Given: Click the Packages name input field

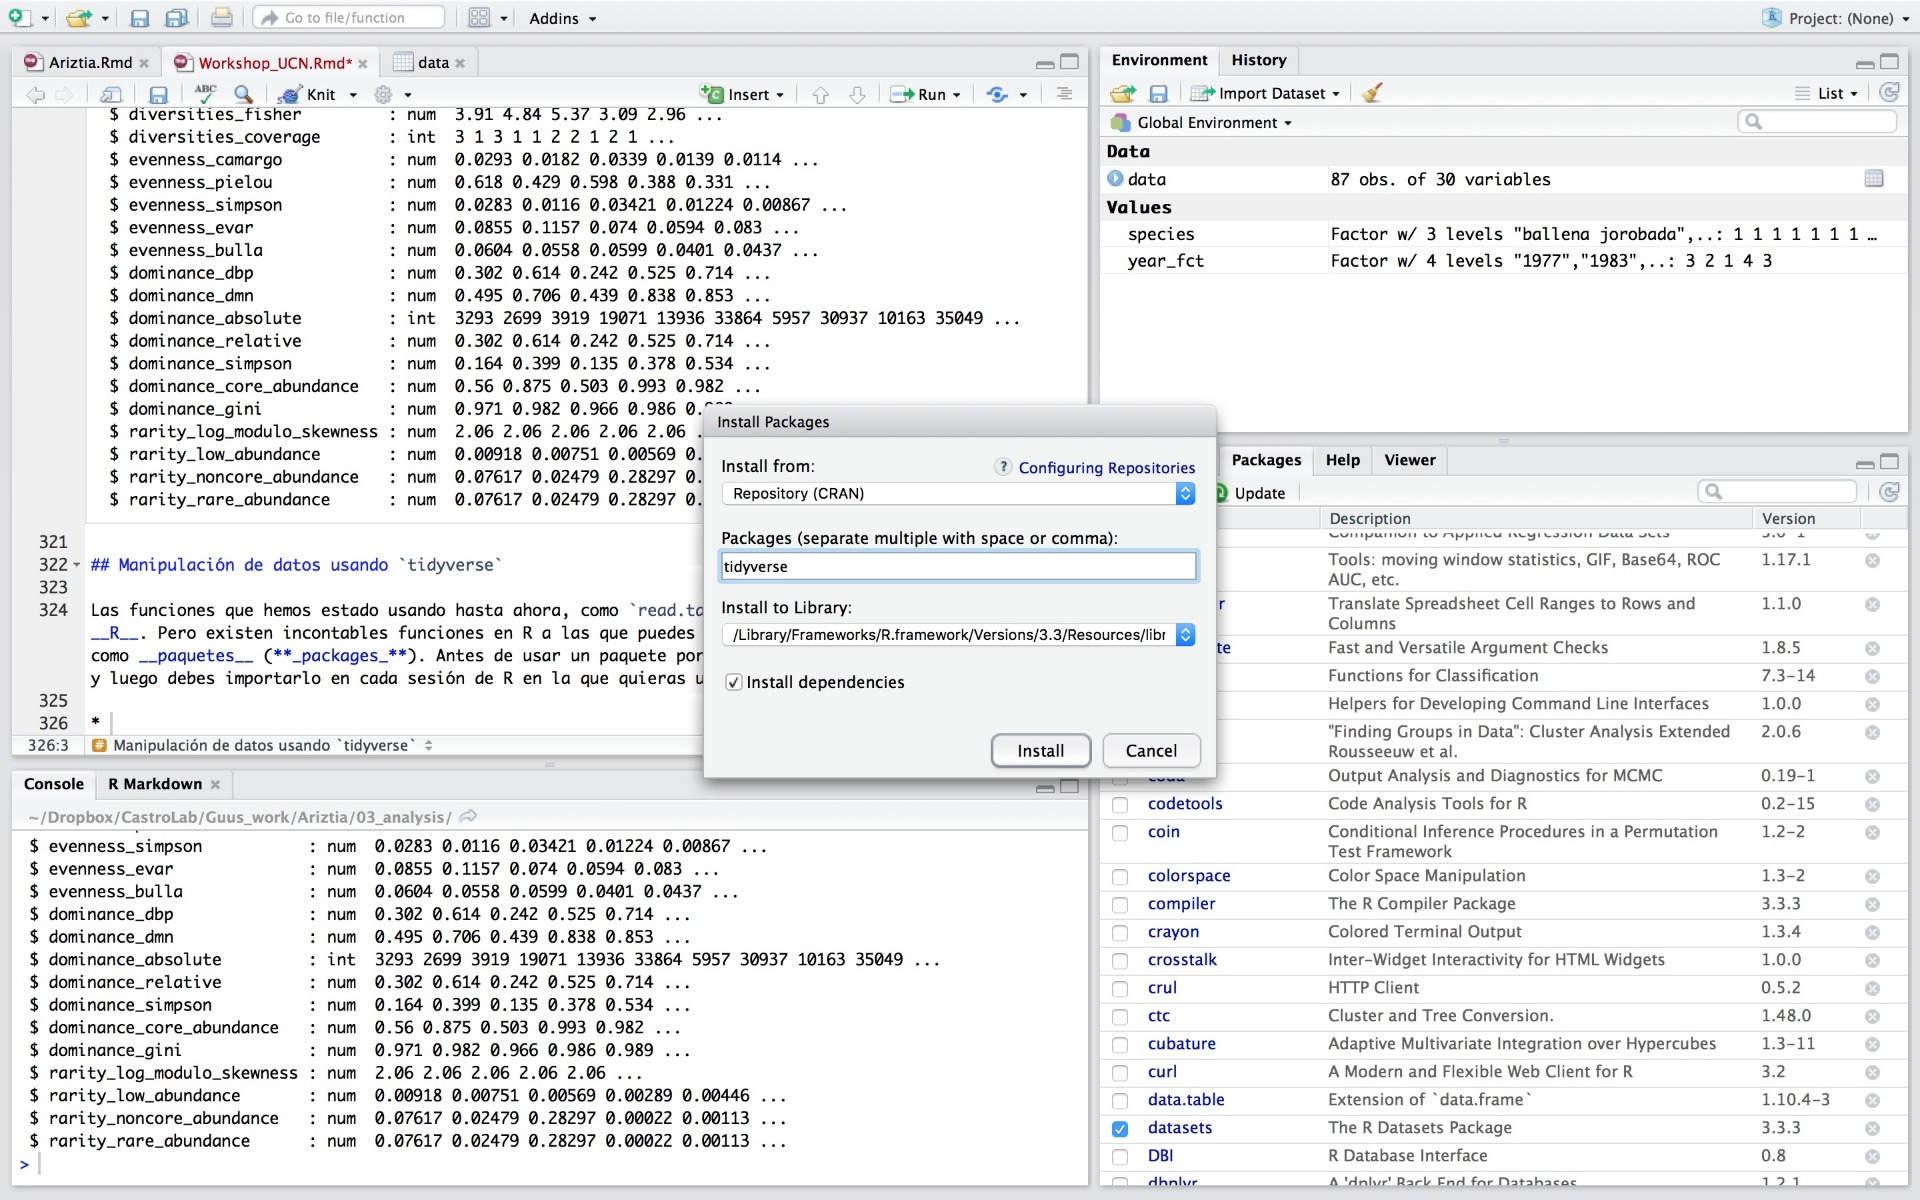Looking at the screenshot, I should tap(957, 567).
